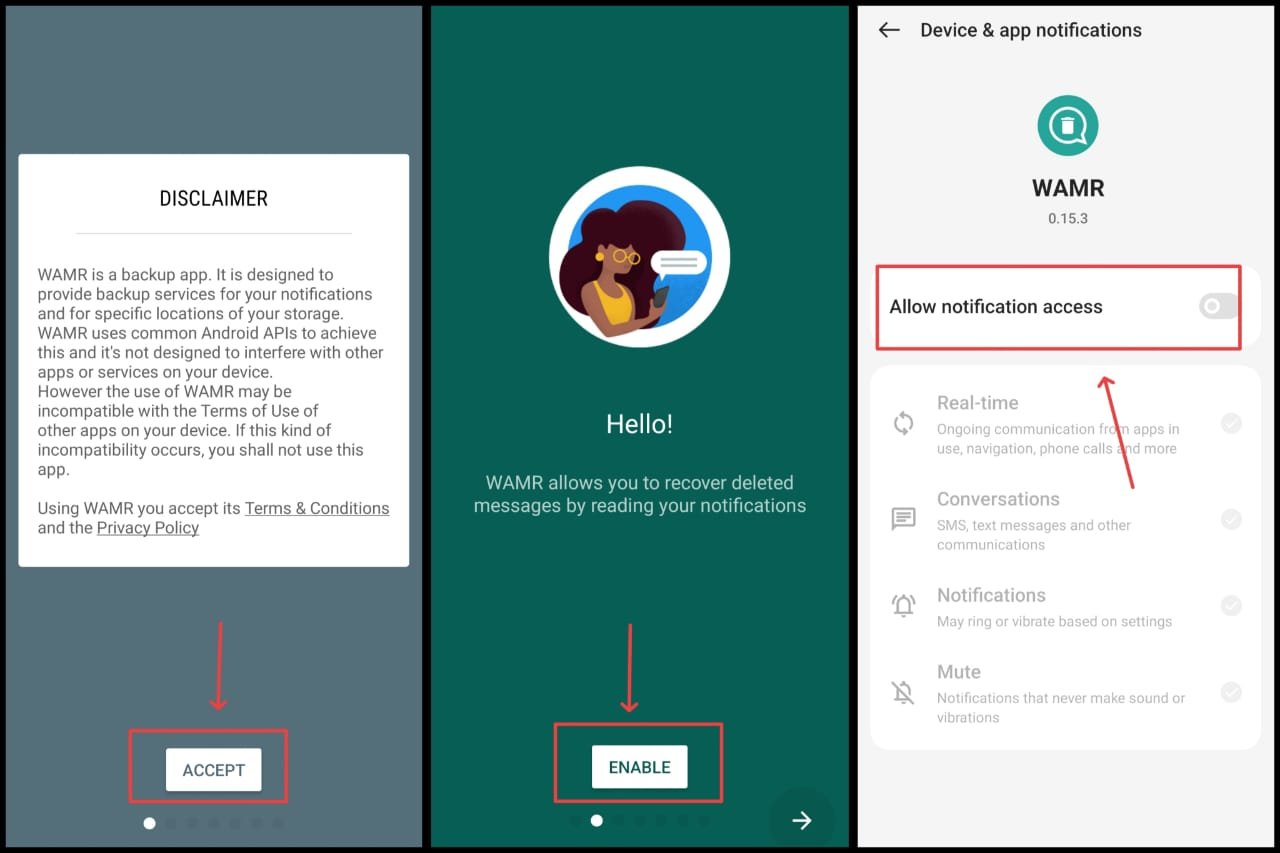The height and width of the screenshot is (853, 1280).
Task: Toggle the Conversations checkmark
Action: (1231, 519)
